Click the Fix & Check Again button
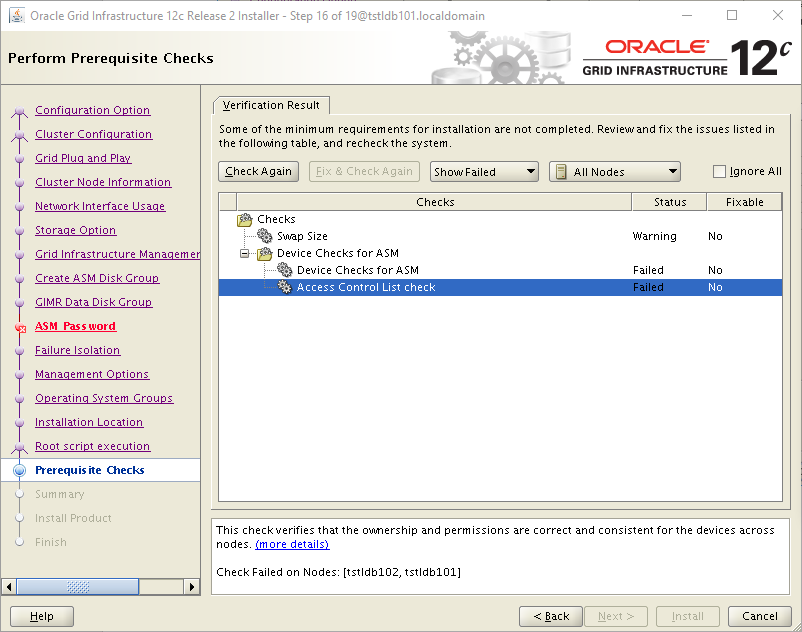This screenshot has width=802, height=632. pyautogui.click(x=364, y=171)
